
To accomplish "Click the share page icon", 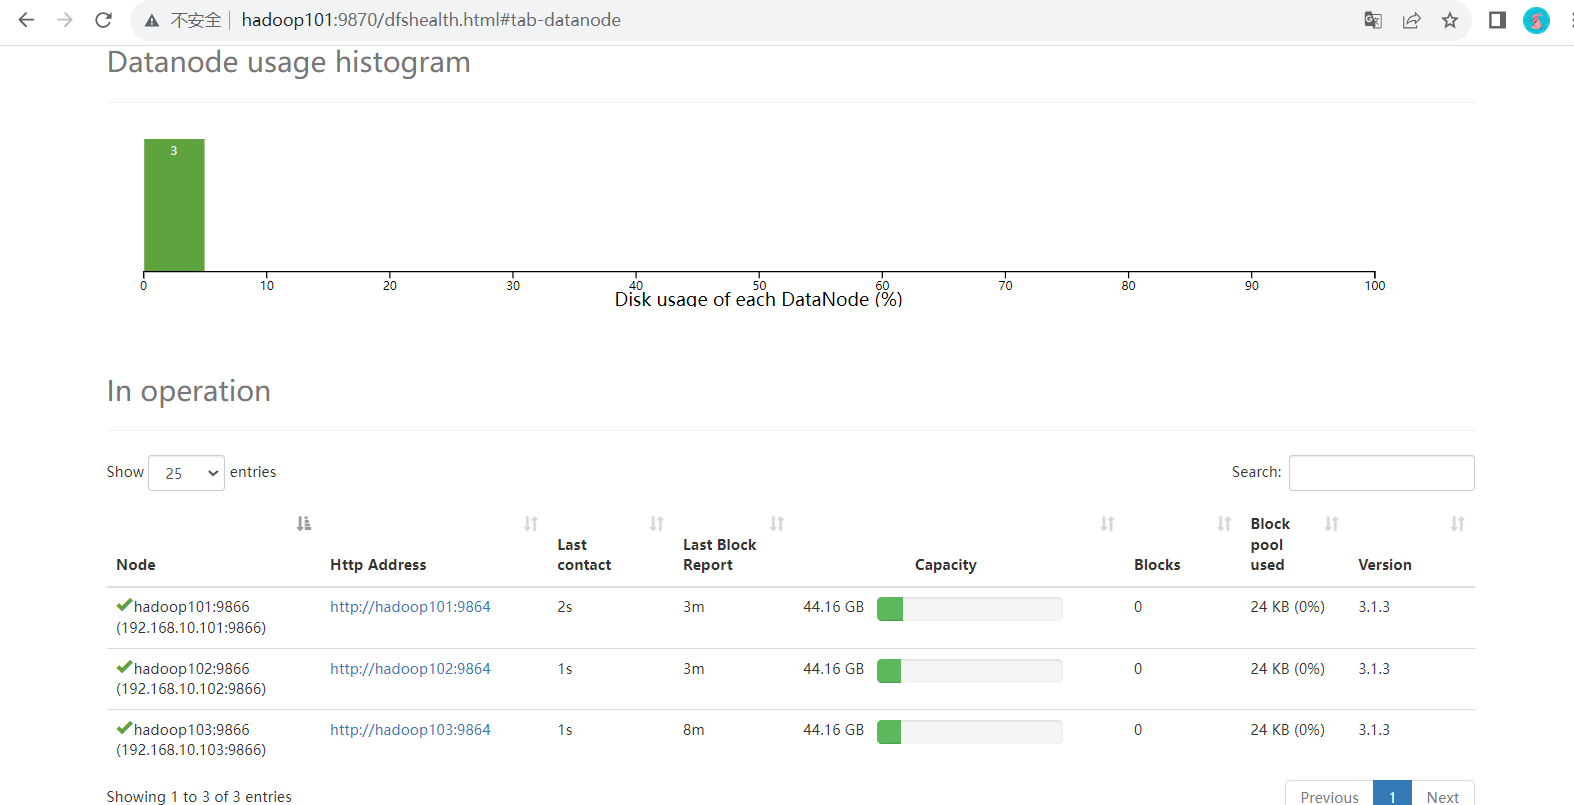I will [x=1411, y=20].
